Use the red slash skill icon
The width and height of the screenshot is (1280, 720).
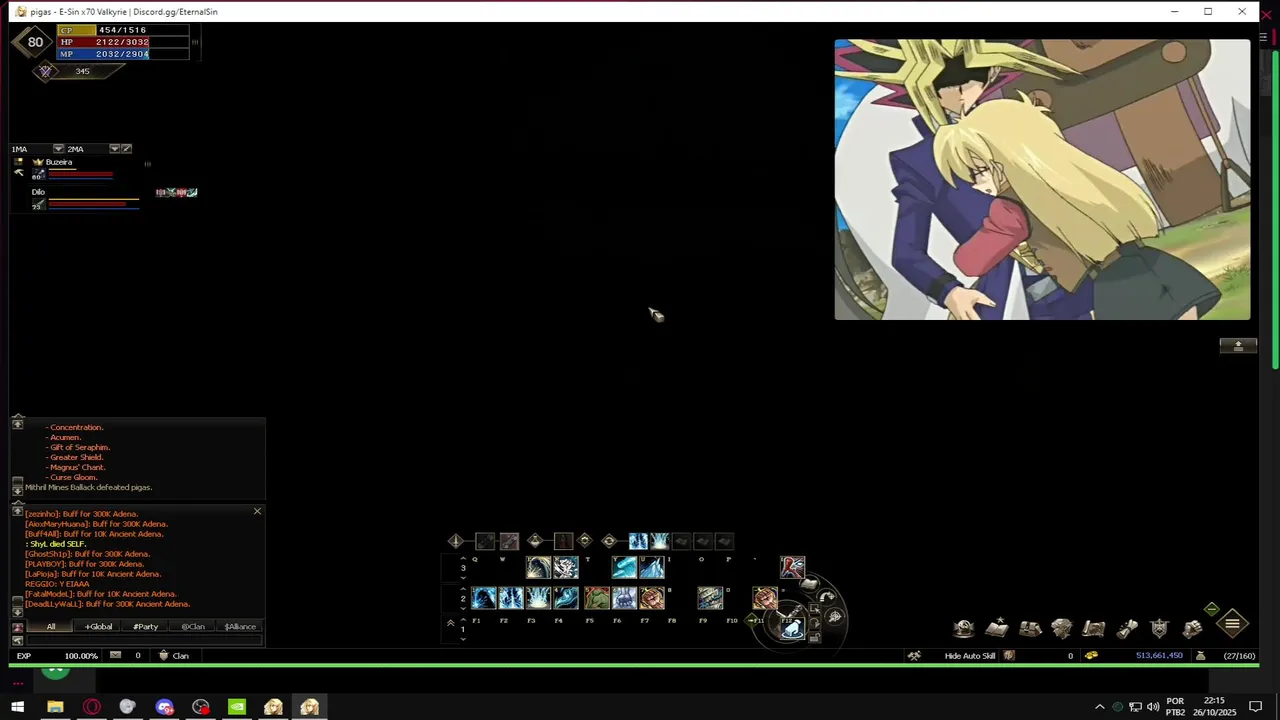coord(792,568)
